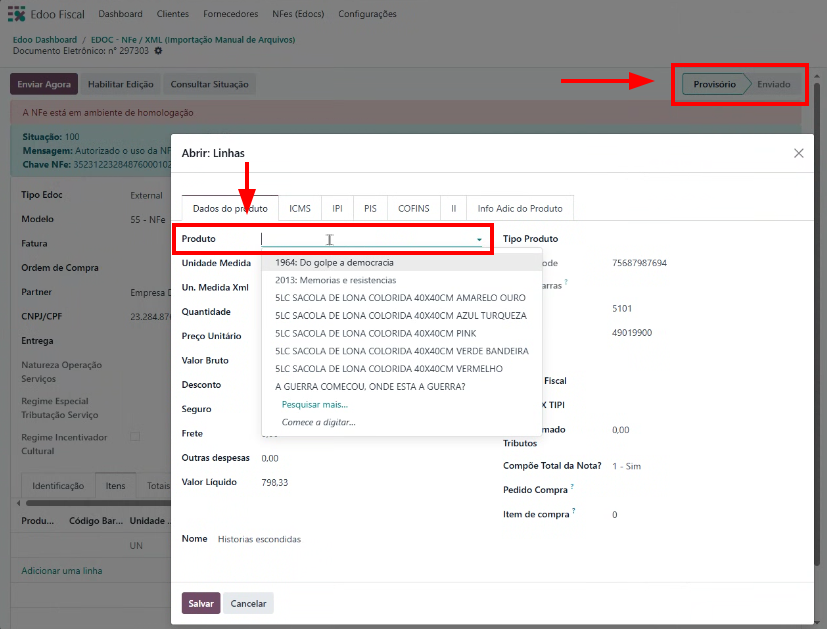Click the Cancelar button
Viewport: 827px width, 629px height.
[248, 603]
